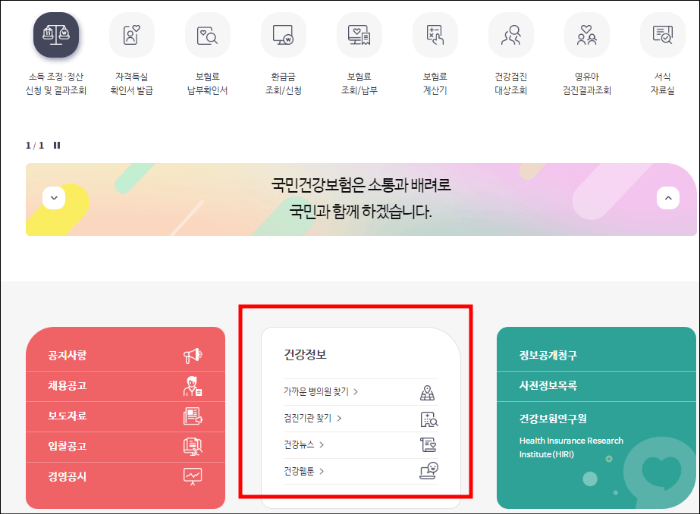Click the 검진기관 찾기 search icon
Image resolution: width=700 pixels, height=514 pixels.
(x=429, y=419)
